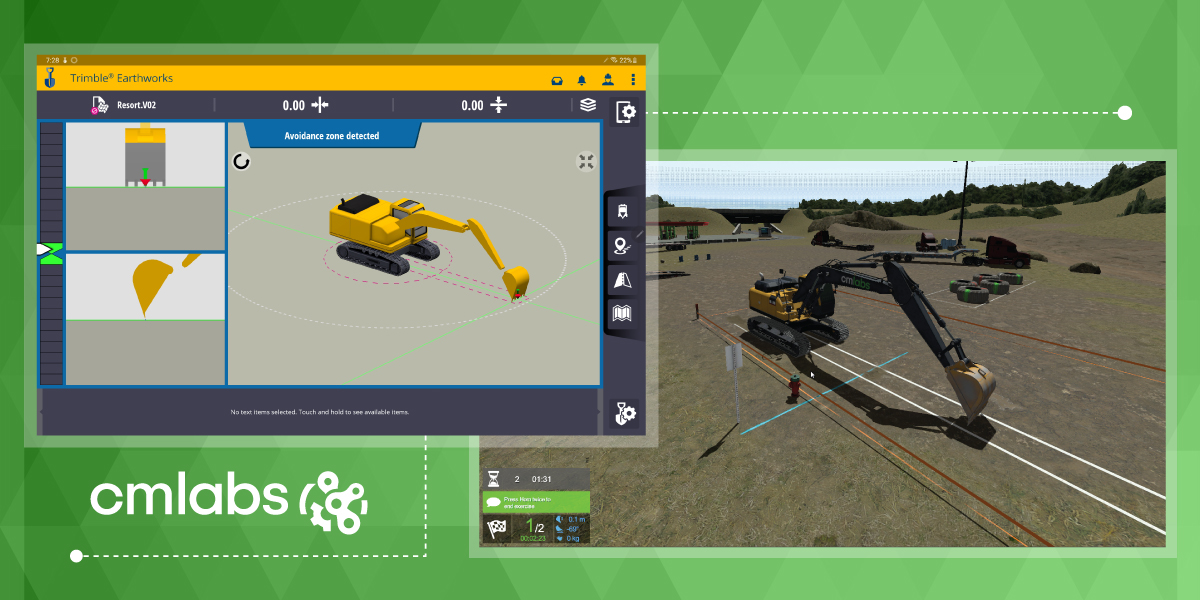Select the bucket side profile view
The width and height of the screenshot is (1200, 600).
pos(145,286)
